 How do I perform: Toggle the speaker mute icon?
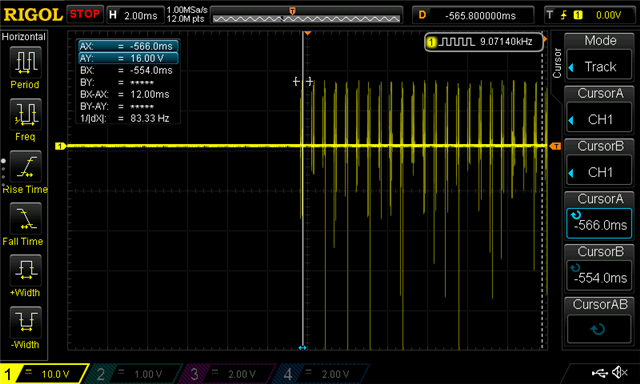[620, 372]
